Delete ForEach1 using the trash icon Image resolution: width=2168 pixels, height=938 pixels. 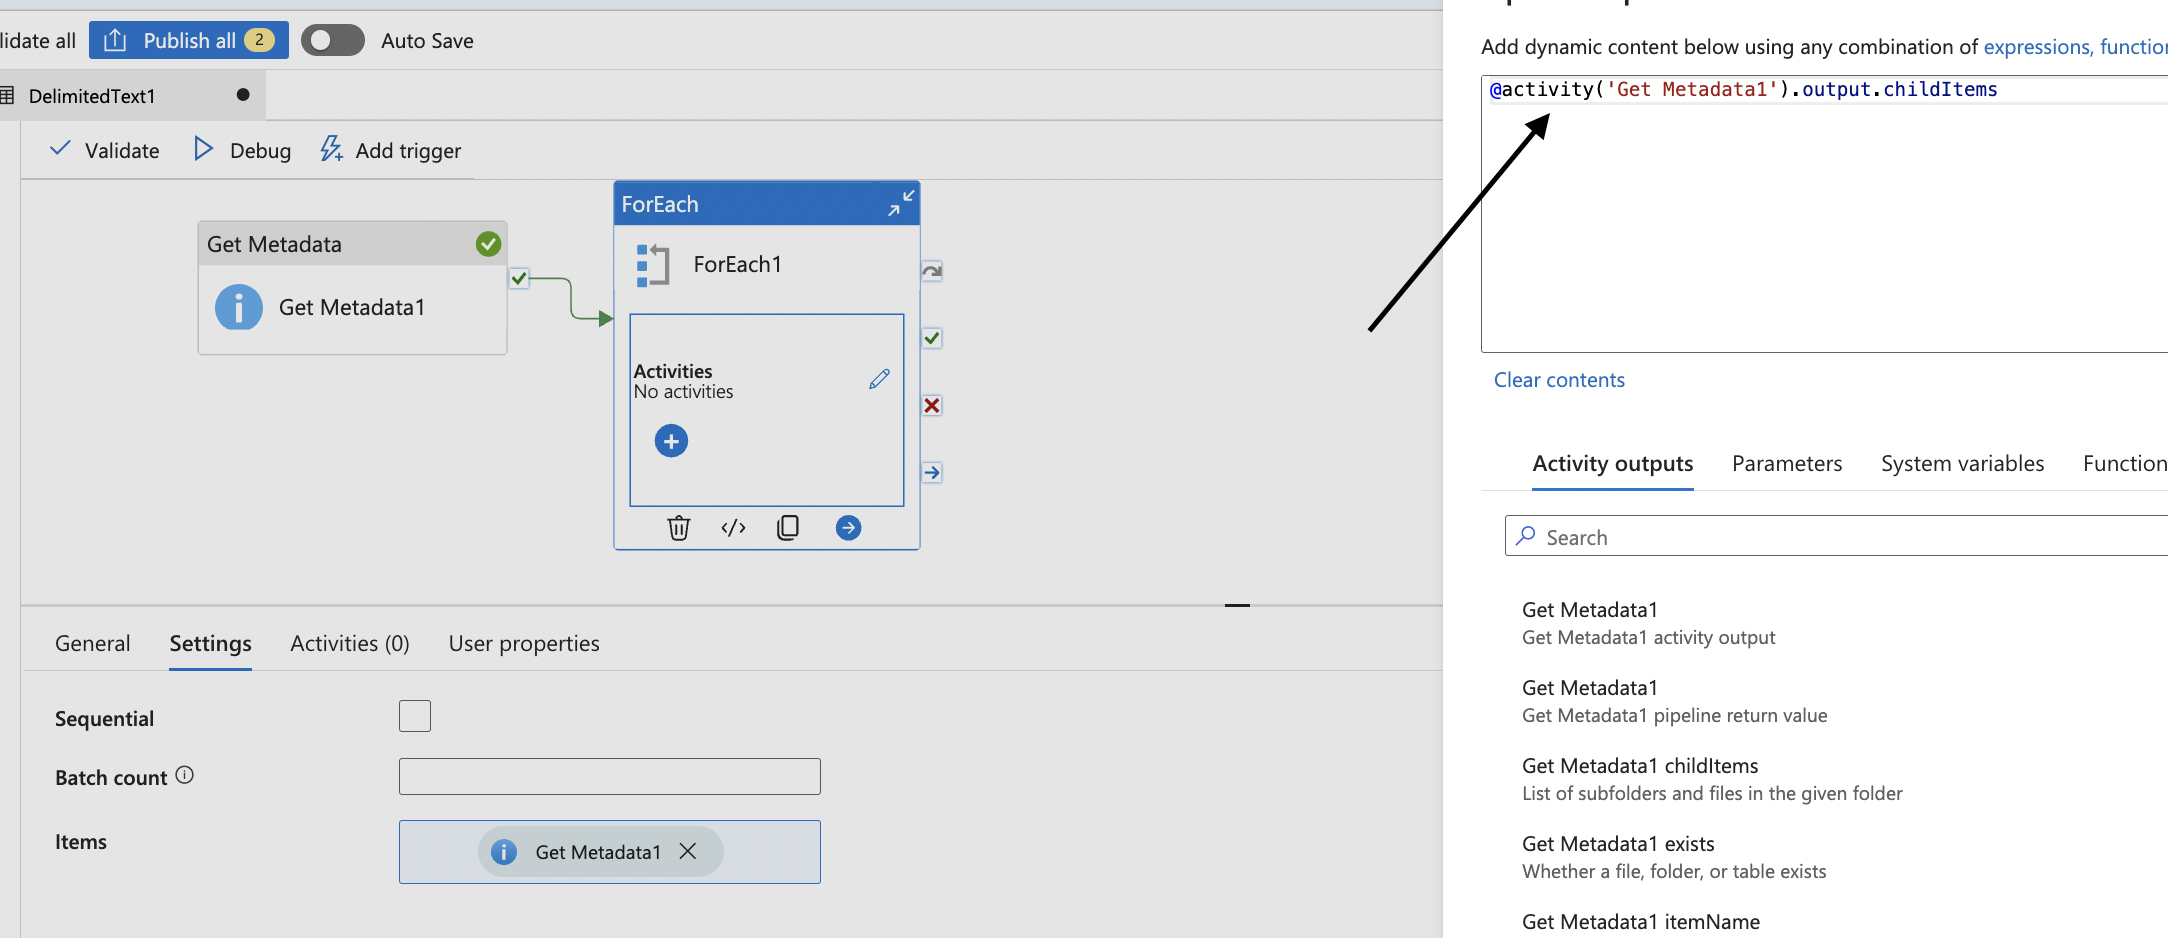click(679, 527)
